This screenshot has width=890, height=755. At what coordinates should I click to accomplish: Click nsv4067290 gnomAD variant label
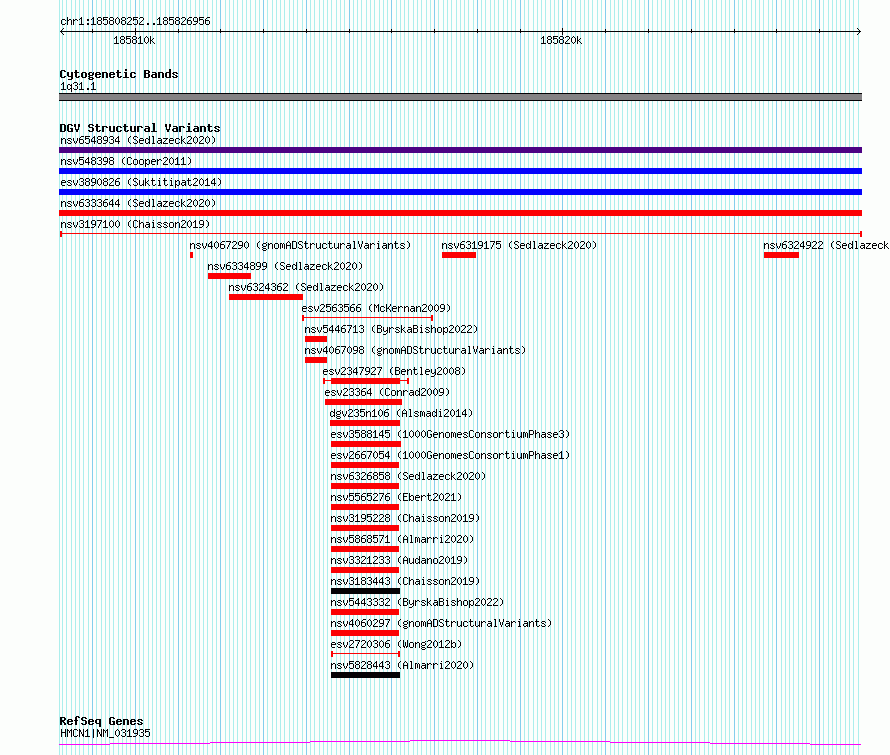300,245
